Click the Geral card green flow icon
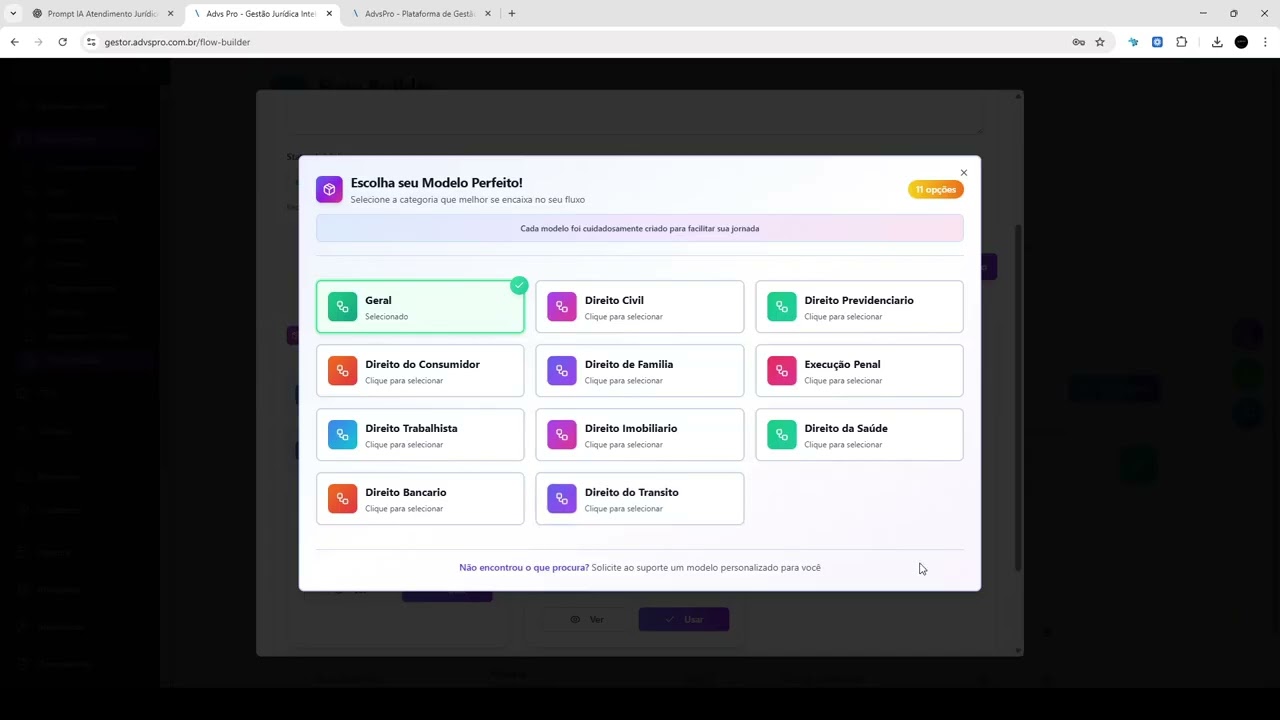The width and height of the screenshot is (1280, 720). [x=342, y=307]
